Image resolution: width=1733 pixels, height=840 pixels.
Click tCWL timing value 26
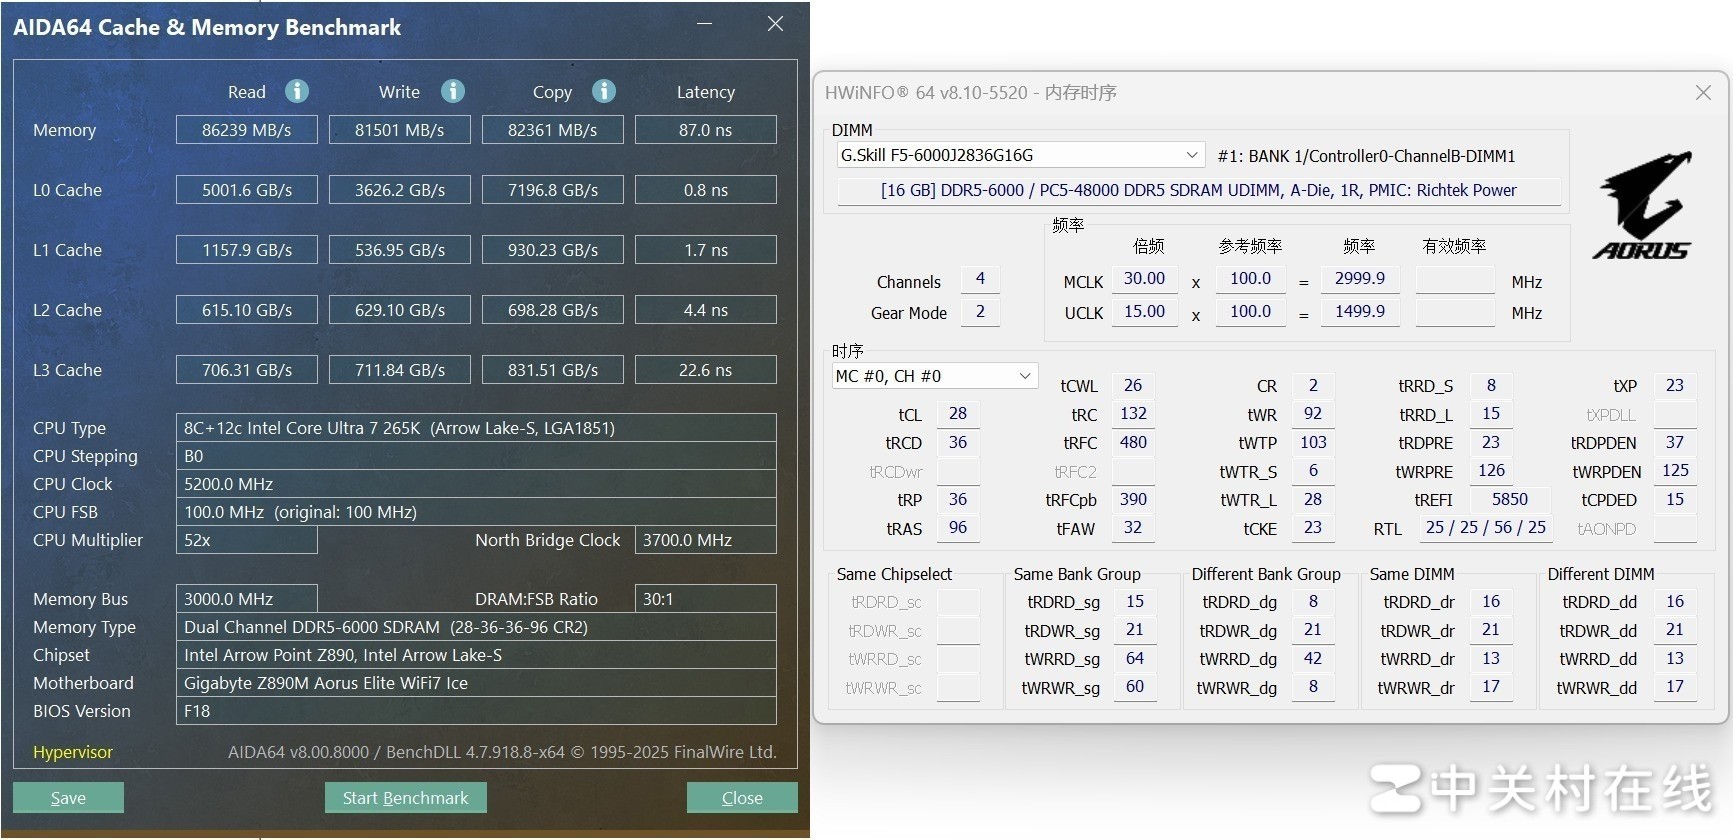pyautogui.click(x=1133, y=386)
